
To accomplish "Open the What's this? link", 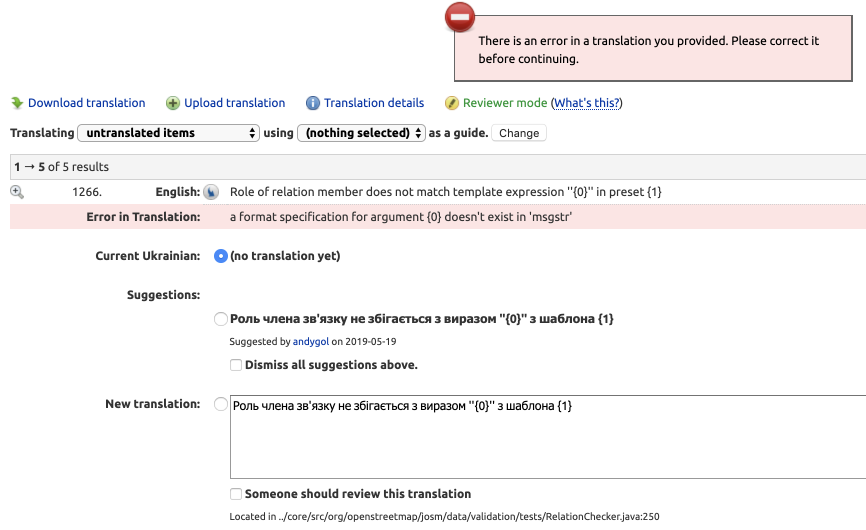I will [x=587, y=103].
